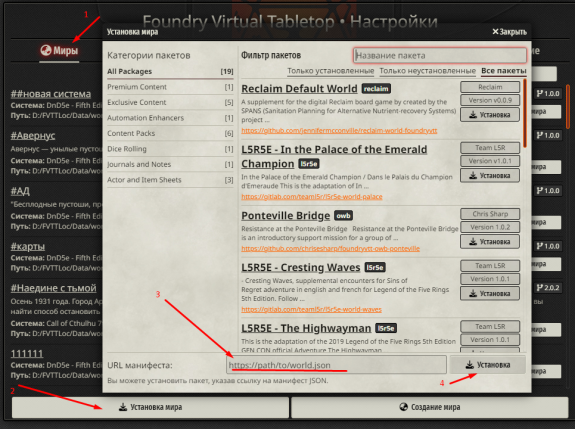Select Premium Content category
575x429 pixels.
pos(170,87)
